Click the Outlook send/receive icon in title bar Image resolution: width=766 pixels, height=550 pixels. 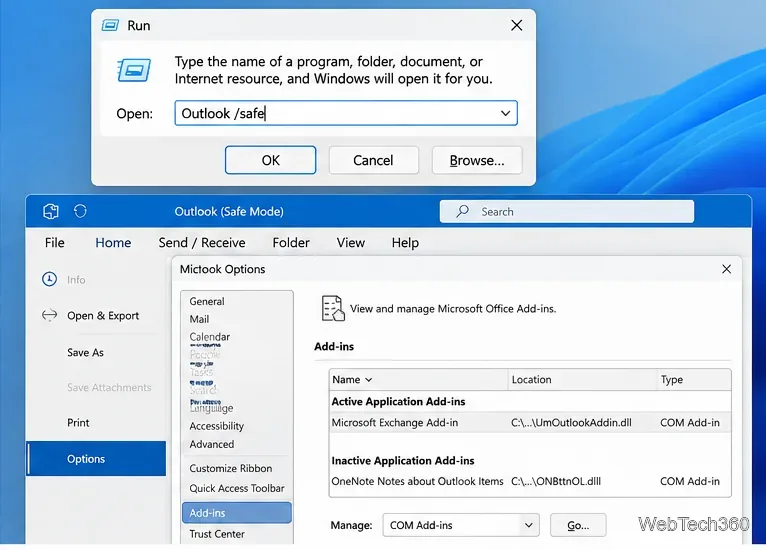point(51,211)
